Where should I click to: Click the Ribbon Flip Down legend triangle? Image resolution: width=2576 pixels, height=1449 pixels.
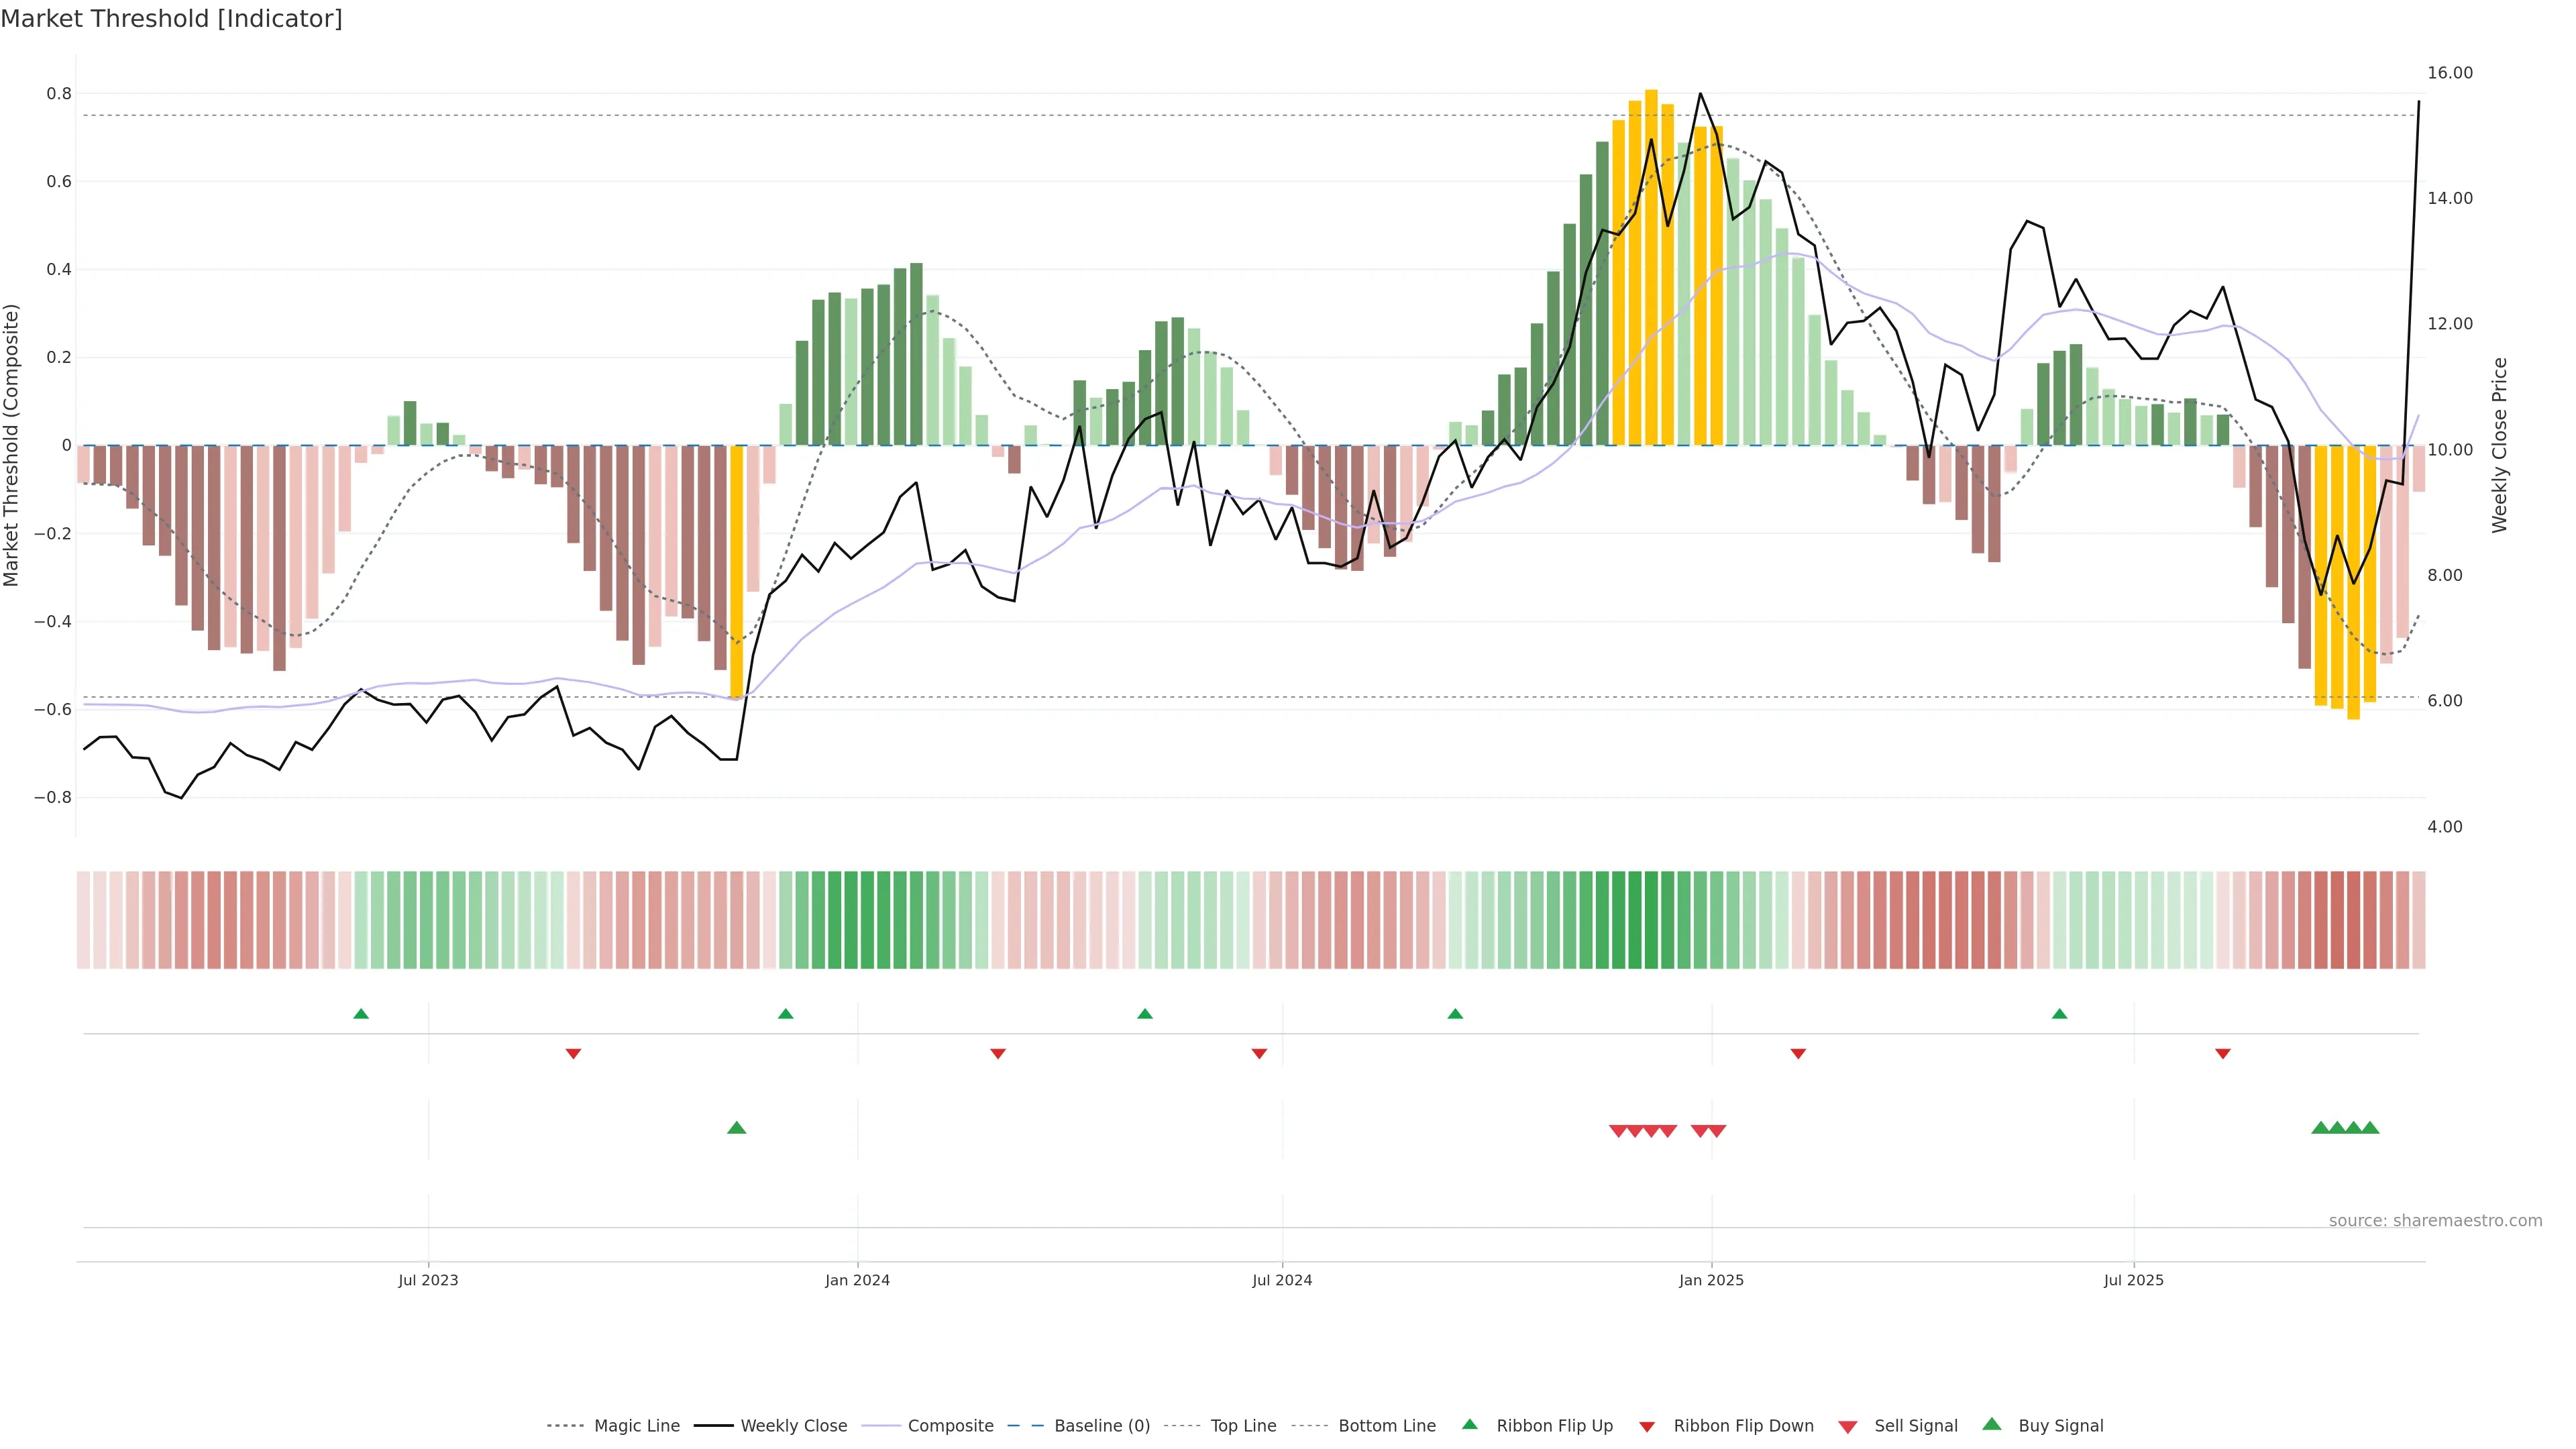[1647, 1427]
